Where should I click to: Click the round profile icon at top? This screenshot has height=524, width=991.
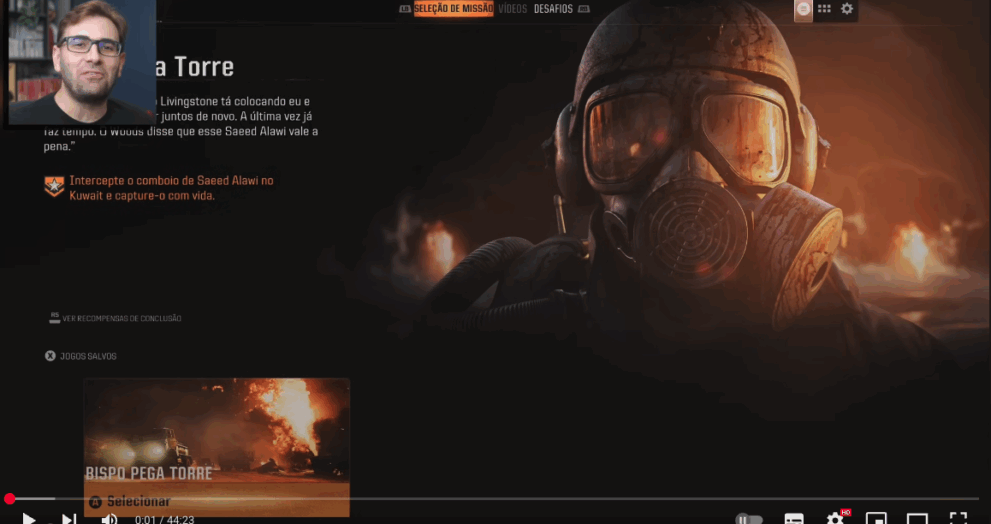point(803,9)
